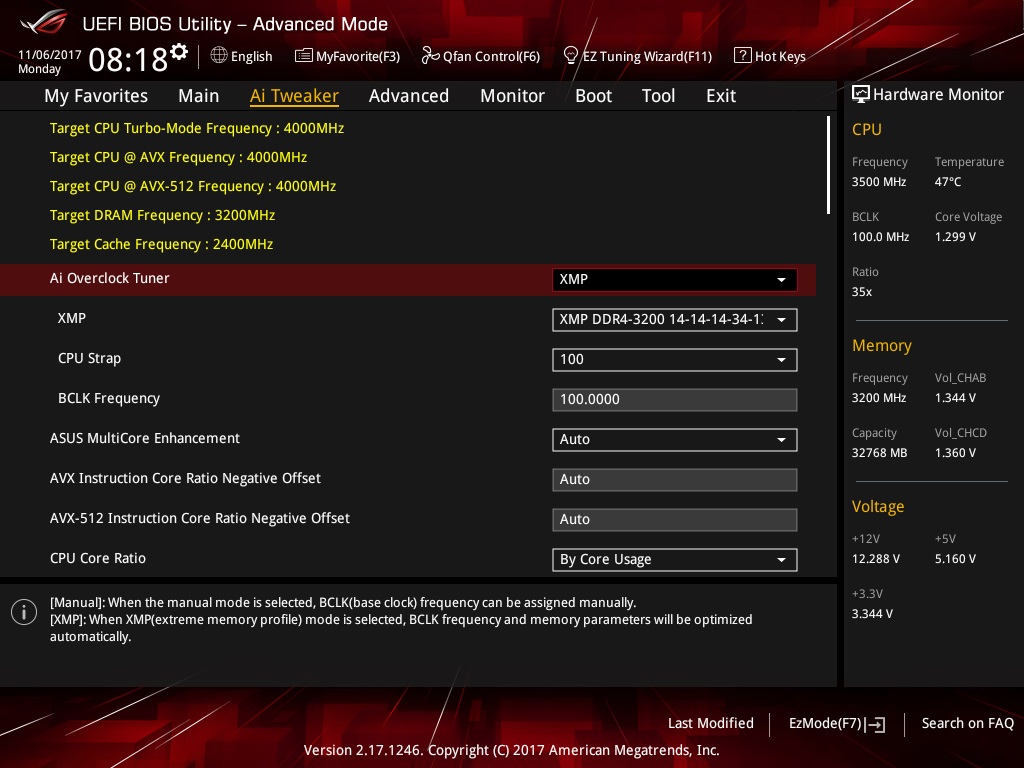
Task: Click the memory capacity value 32768 MB
Action: tap(879, 453)
